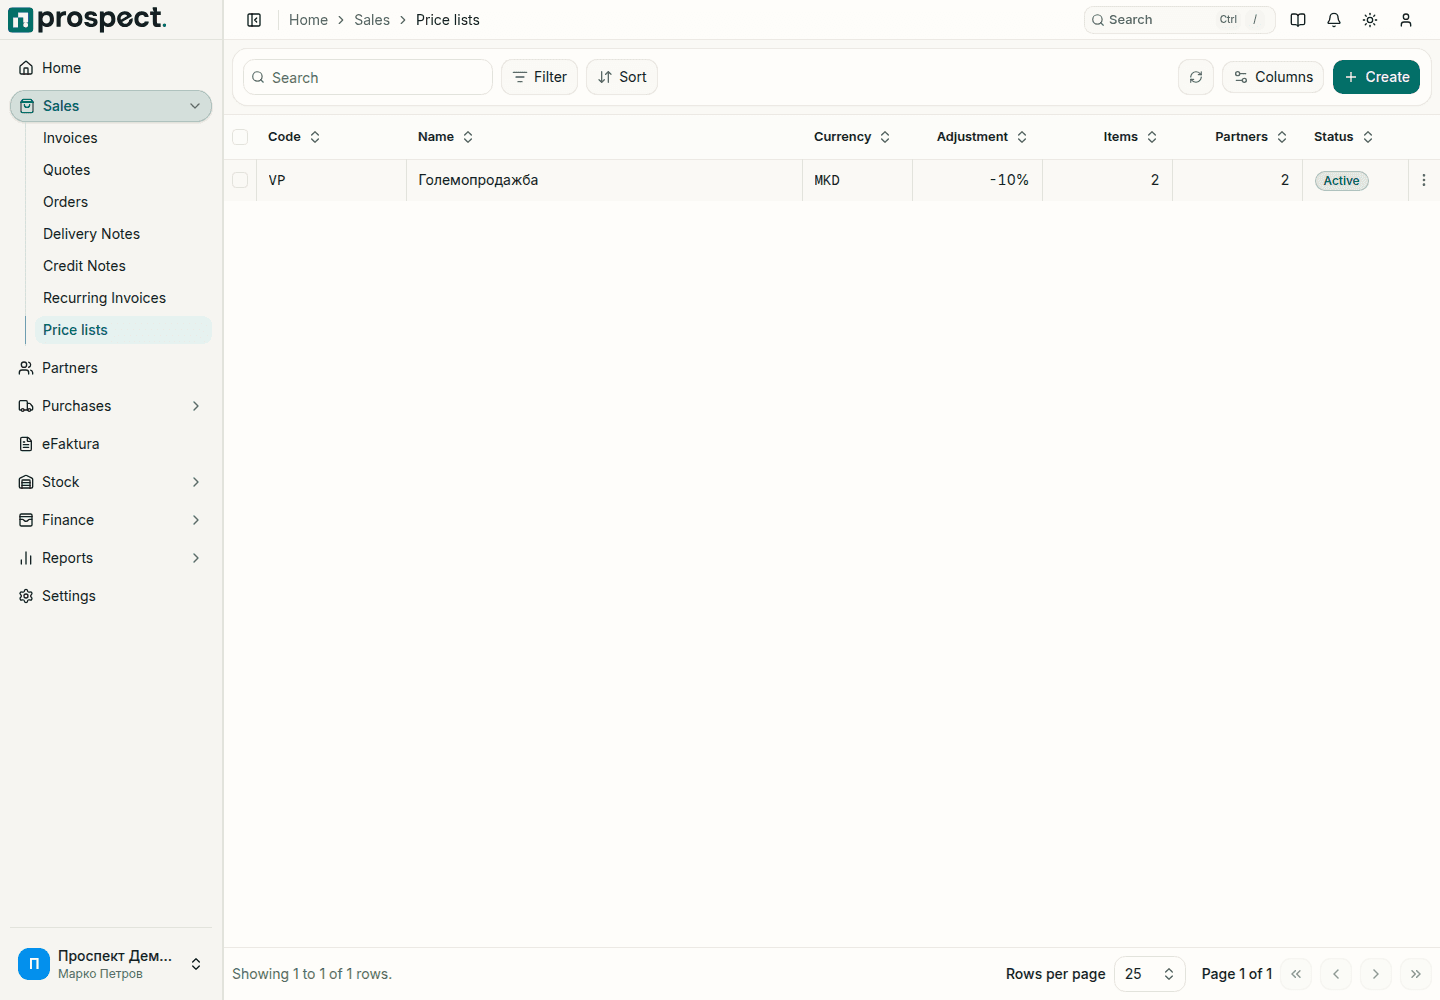This screenshot has width=1440, height=1000.
Task: Sort by Currency column
Action: (x=851, y=137)
